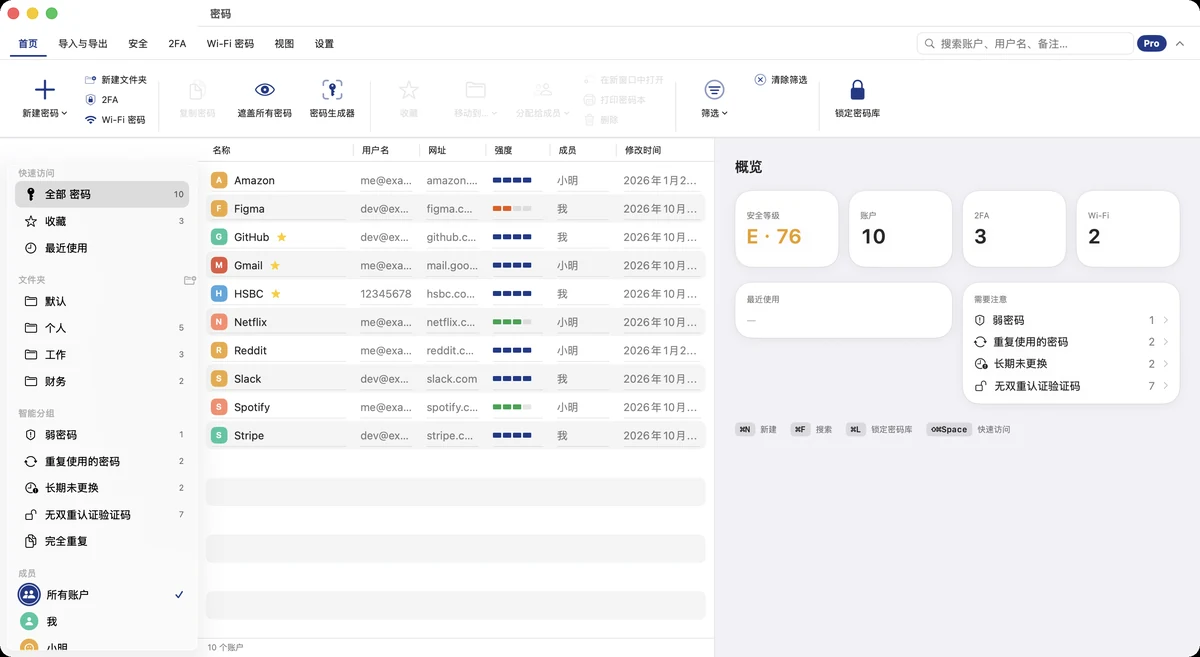Select 全部 密码 in the sidebar

point(102,194)
